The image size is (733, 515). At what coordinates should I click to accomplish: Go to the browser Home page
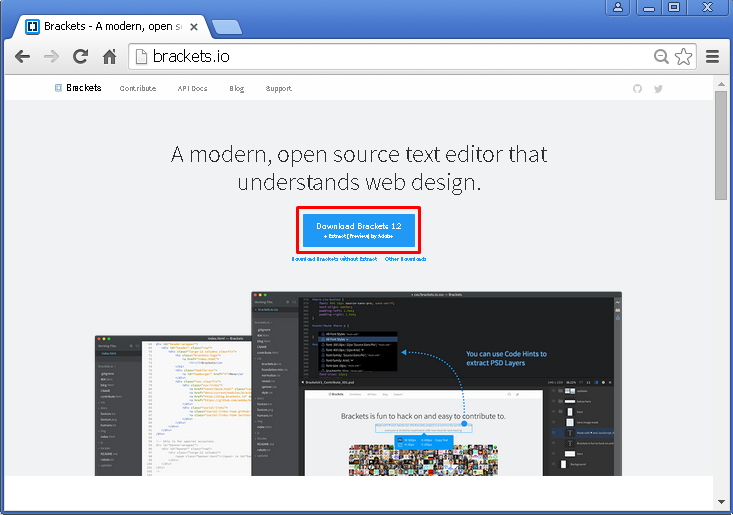coord(109,57)
